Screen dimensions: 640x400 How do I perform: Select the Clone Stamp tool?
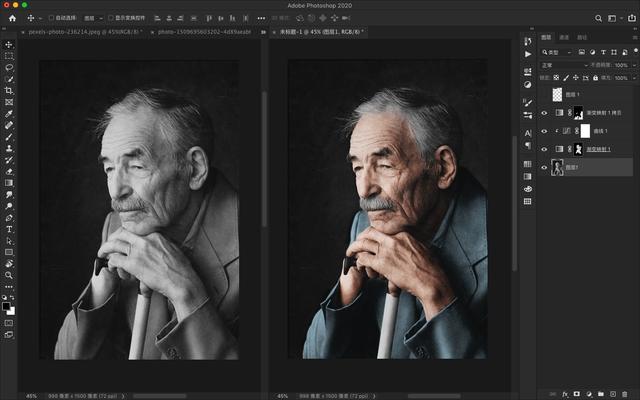click(9, 148)
